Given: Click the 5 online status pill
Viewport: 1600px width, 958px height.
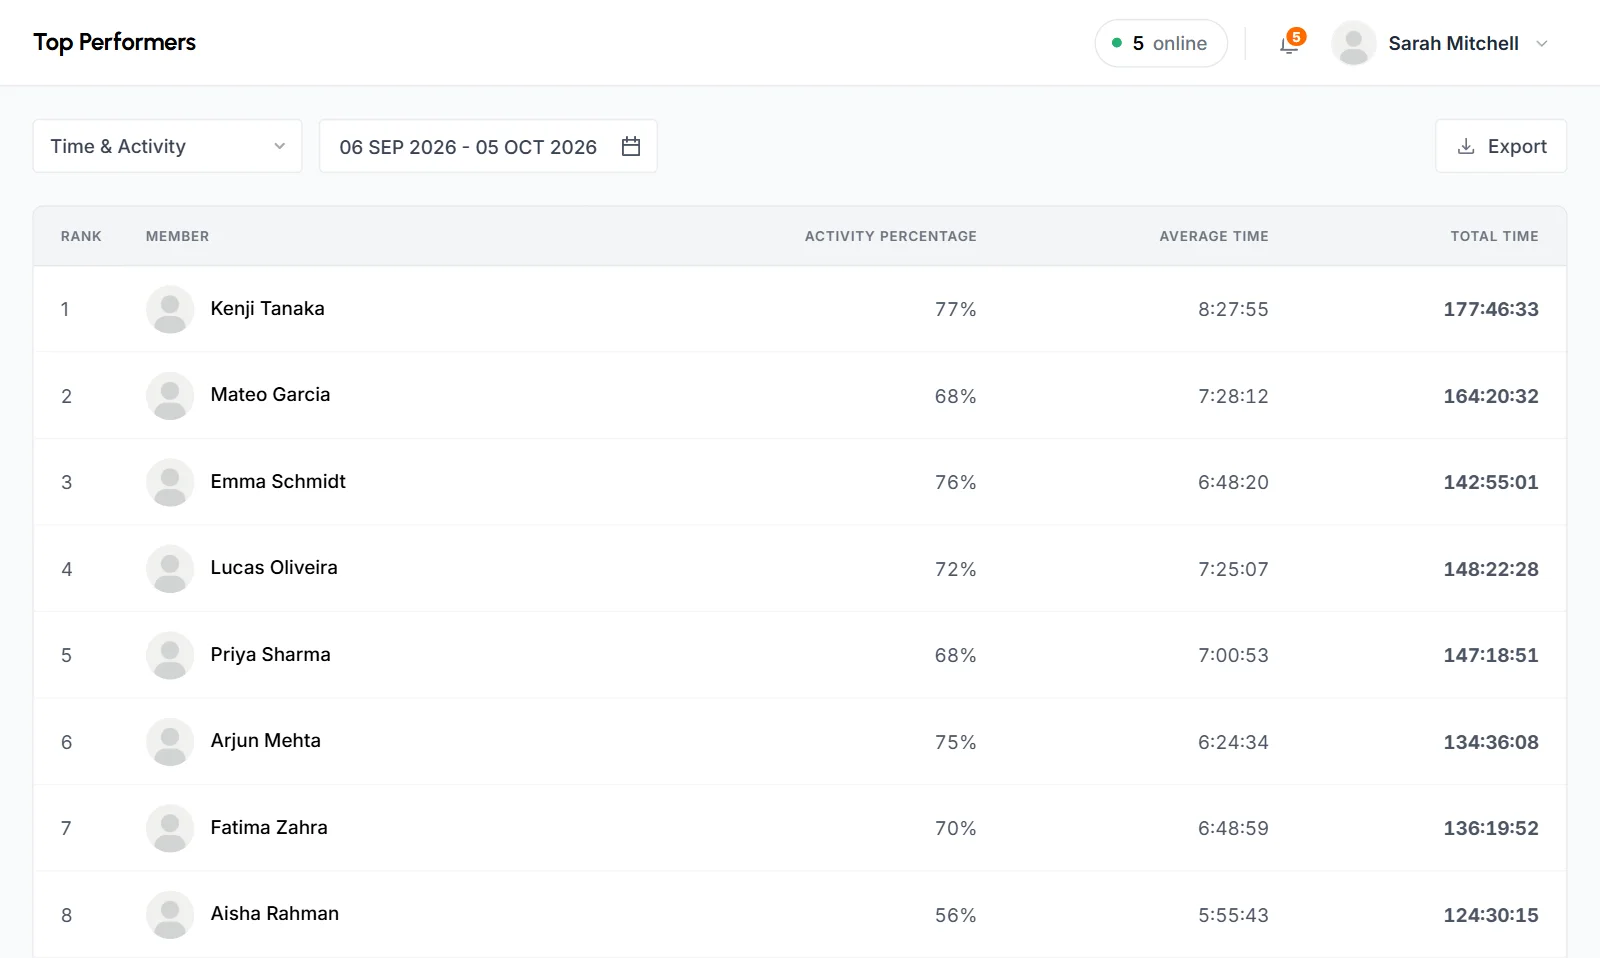Looking at the screenshot, I should [1161, 44].
